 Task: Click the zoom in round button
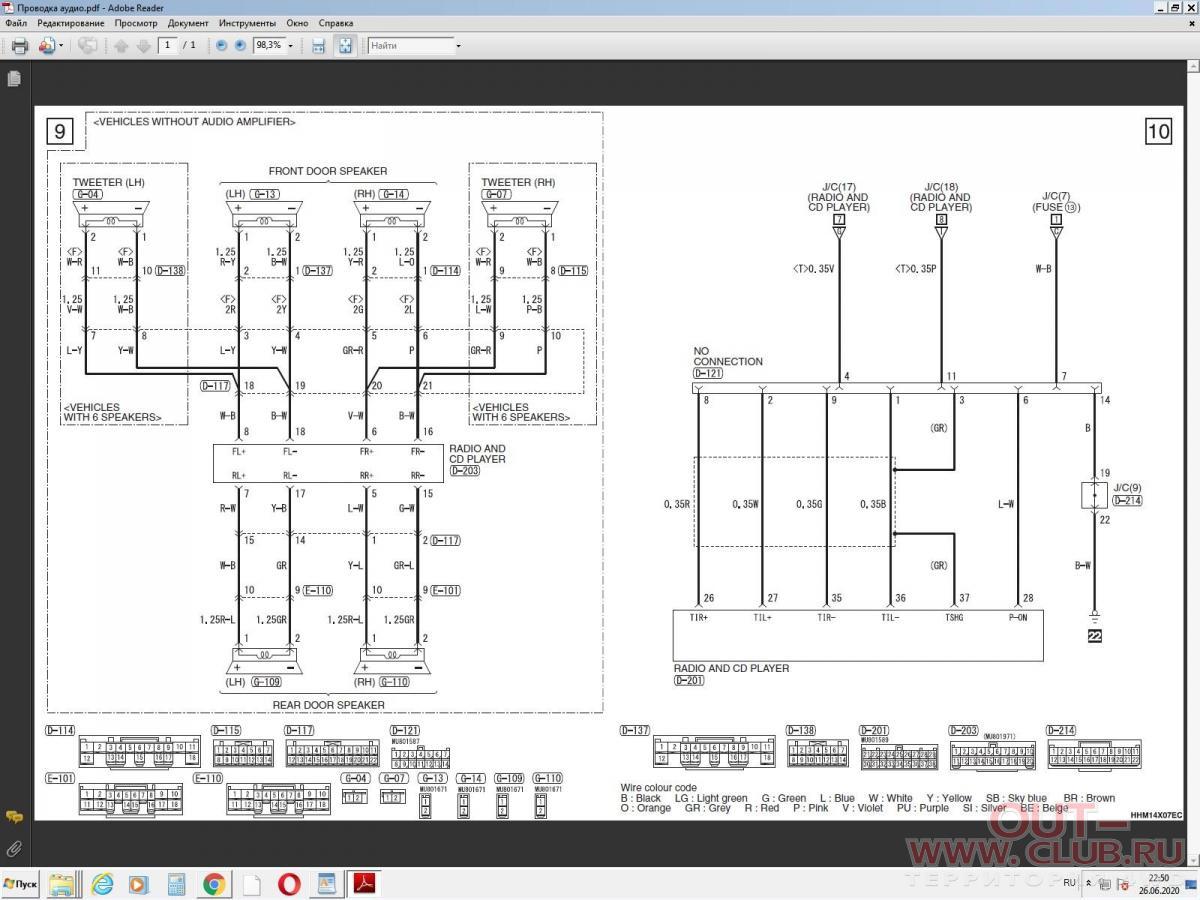240,45
